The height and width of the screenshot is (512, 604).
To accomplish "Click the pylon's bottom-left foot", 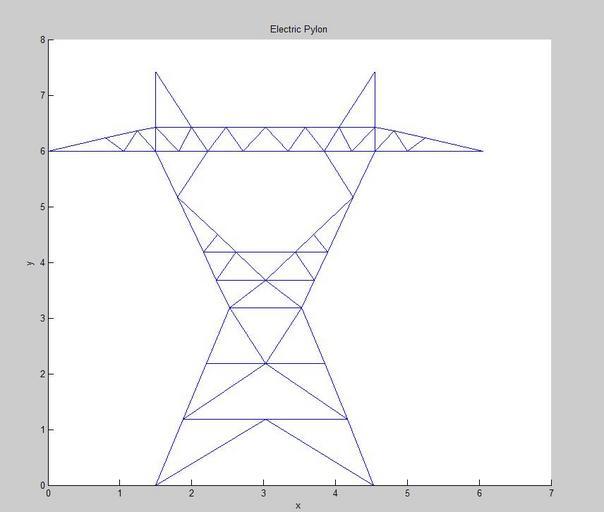I will point(156,485).
